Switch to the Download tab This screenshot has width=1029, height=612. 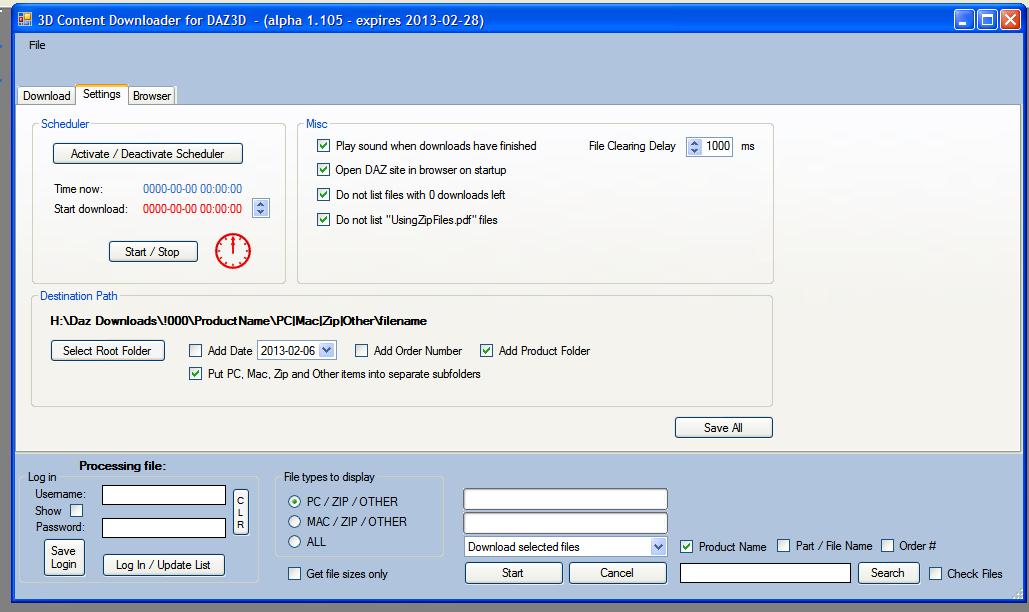[x=46, y=96]
